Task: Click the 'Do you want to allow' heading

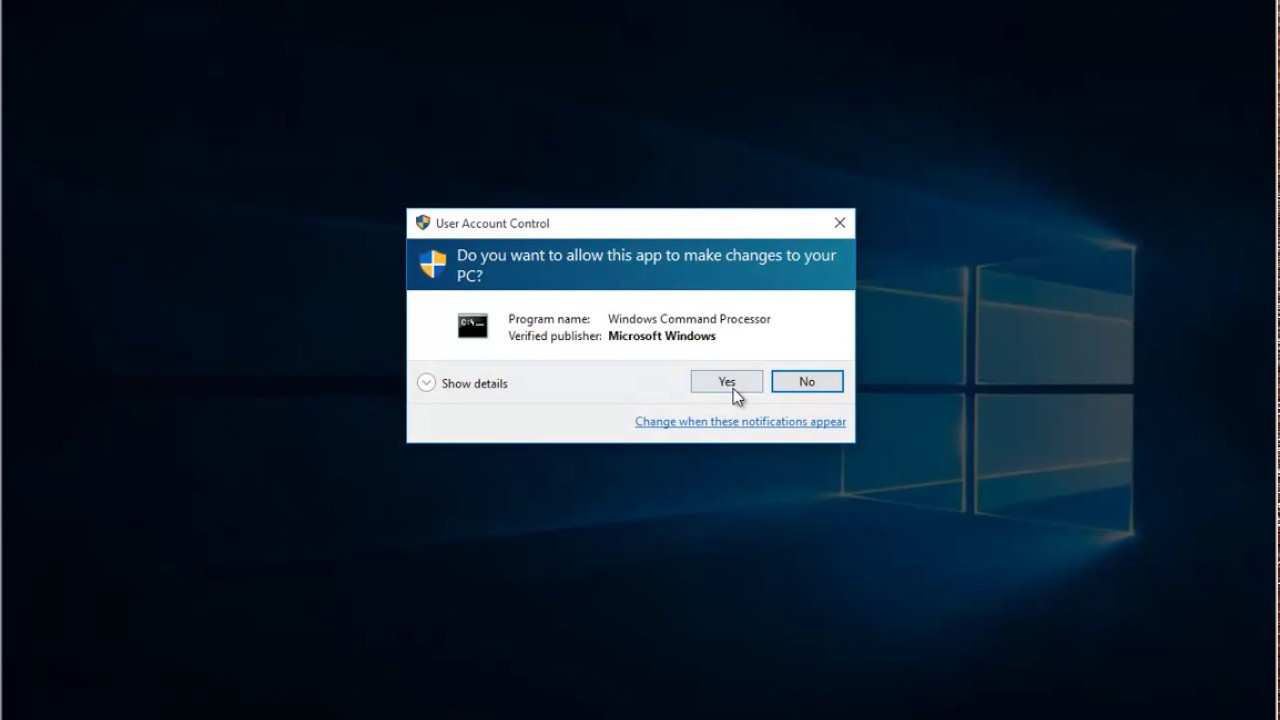Action: click(x=646, y=265)
